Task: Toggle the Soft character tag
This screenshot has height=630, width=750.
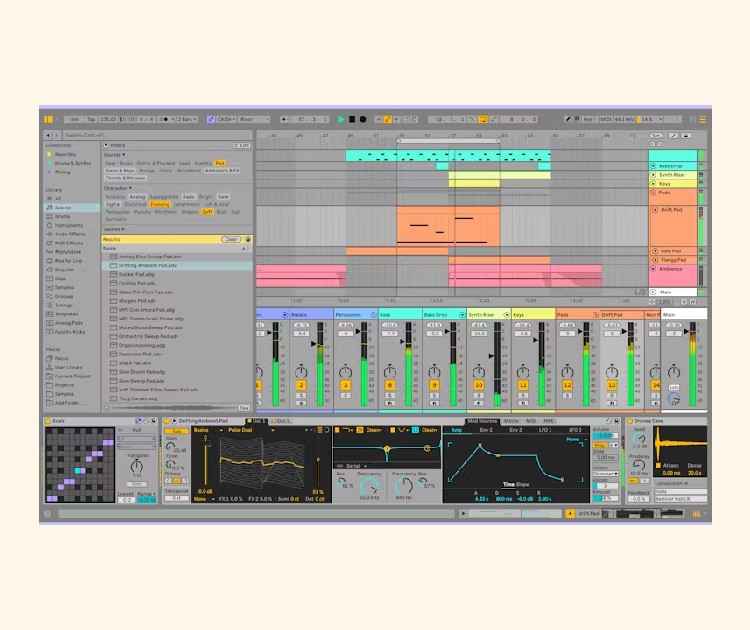Action: (x=207, y=212)
